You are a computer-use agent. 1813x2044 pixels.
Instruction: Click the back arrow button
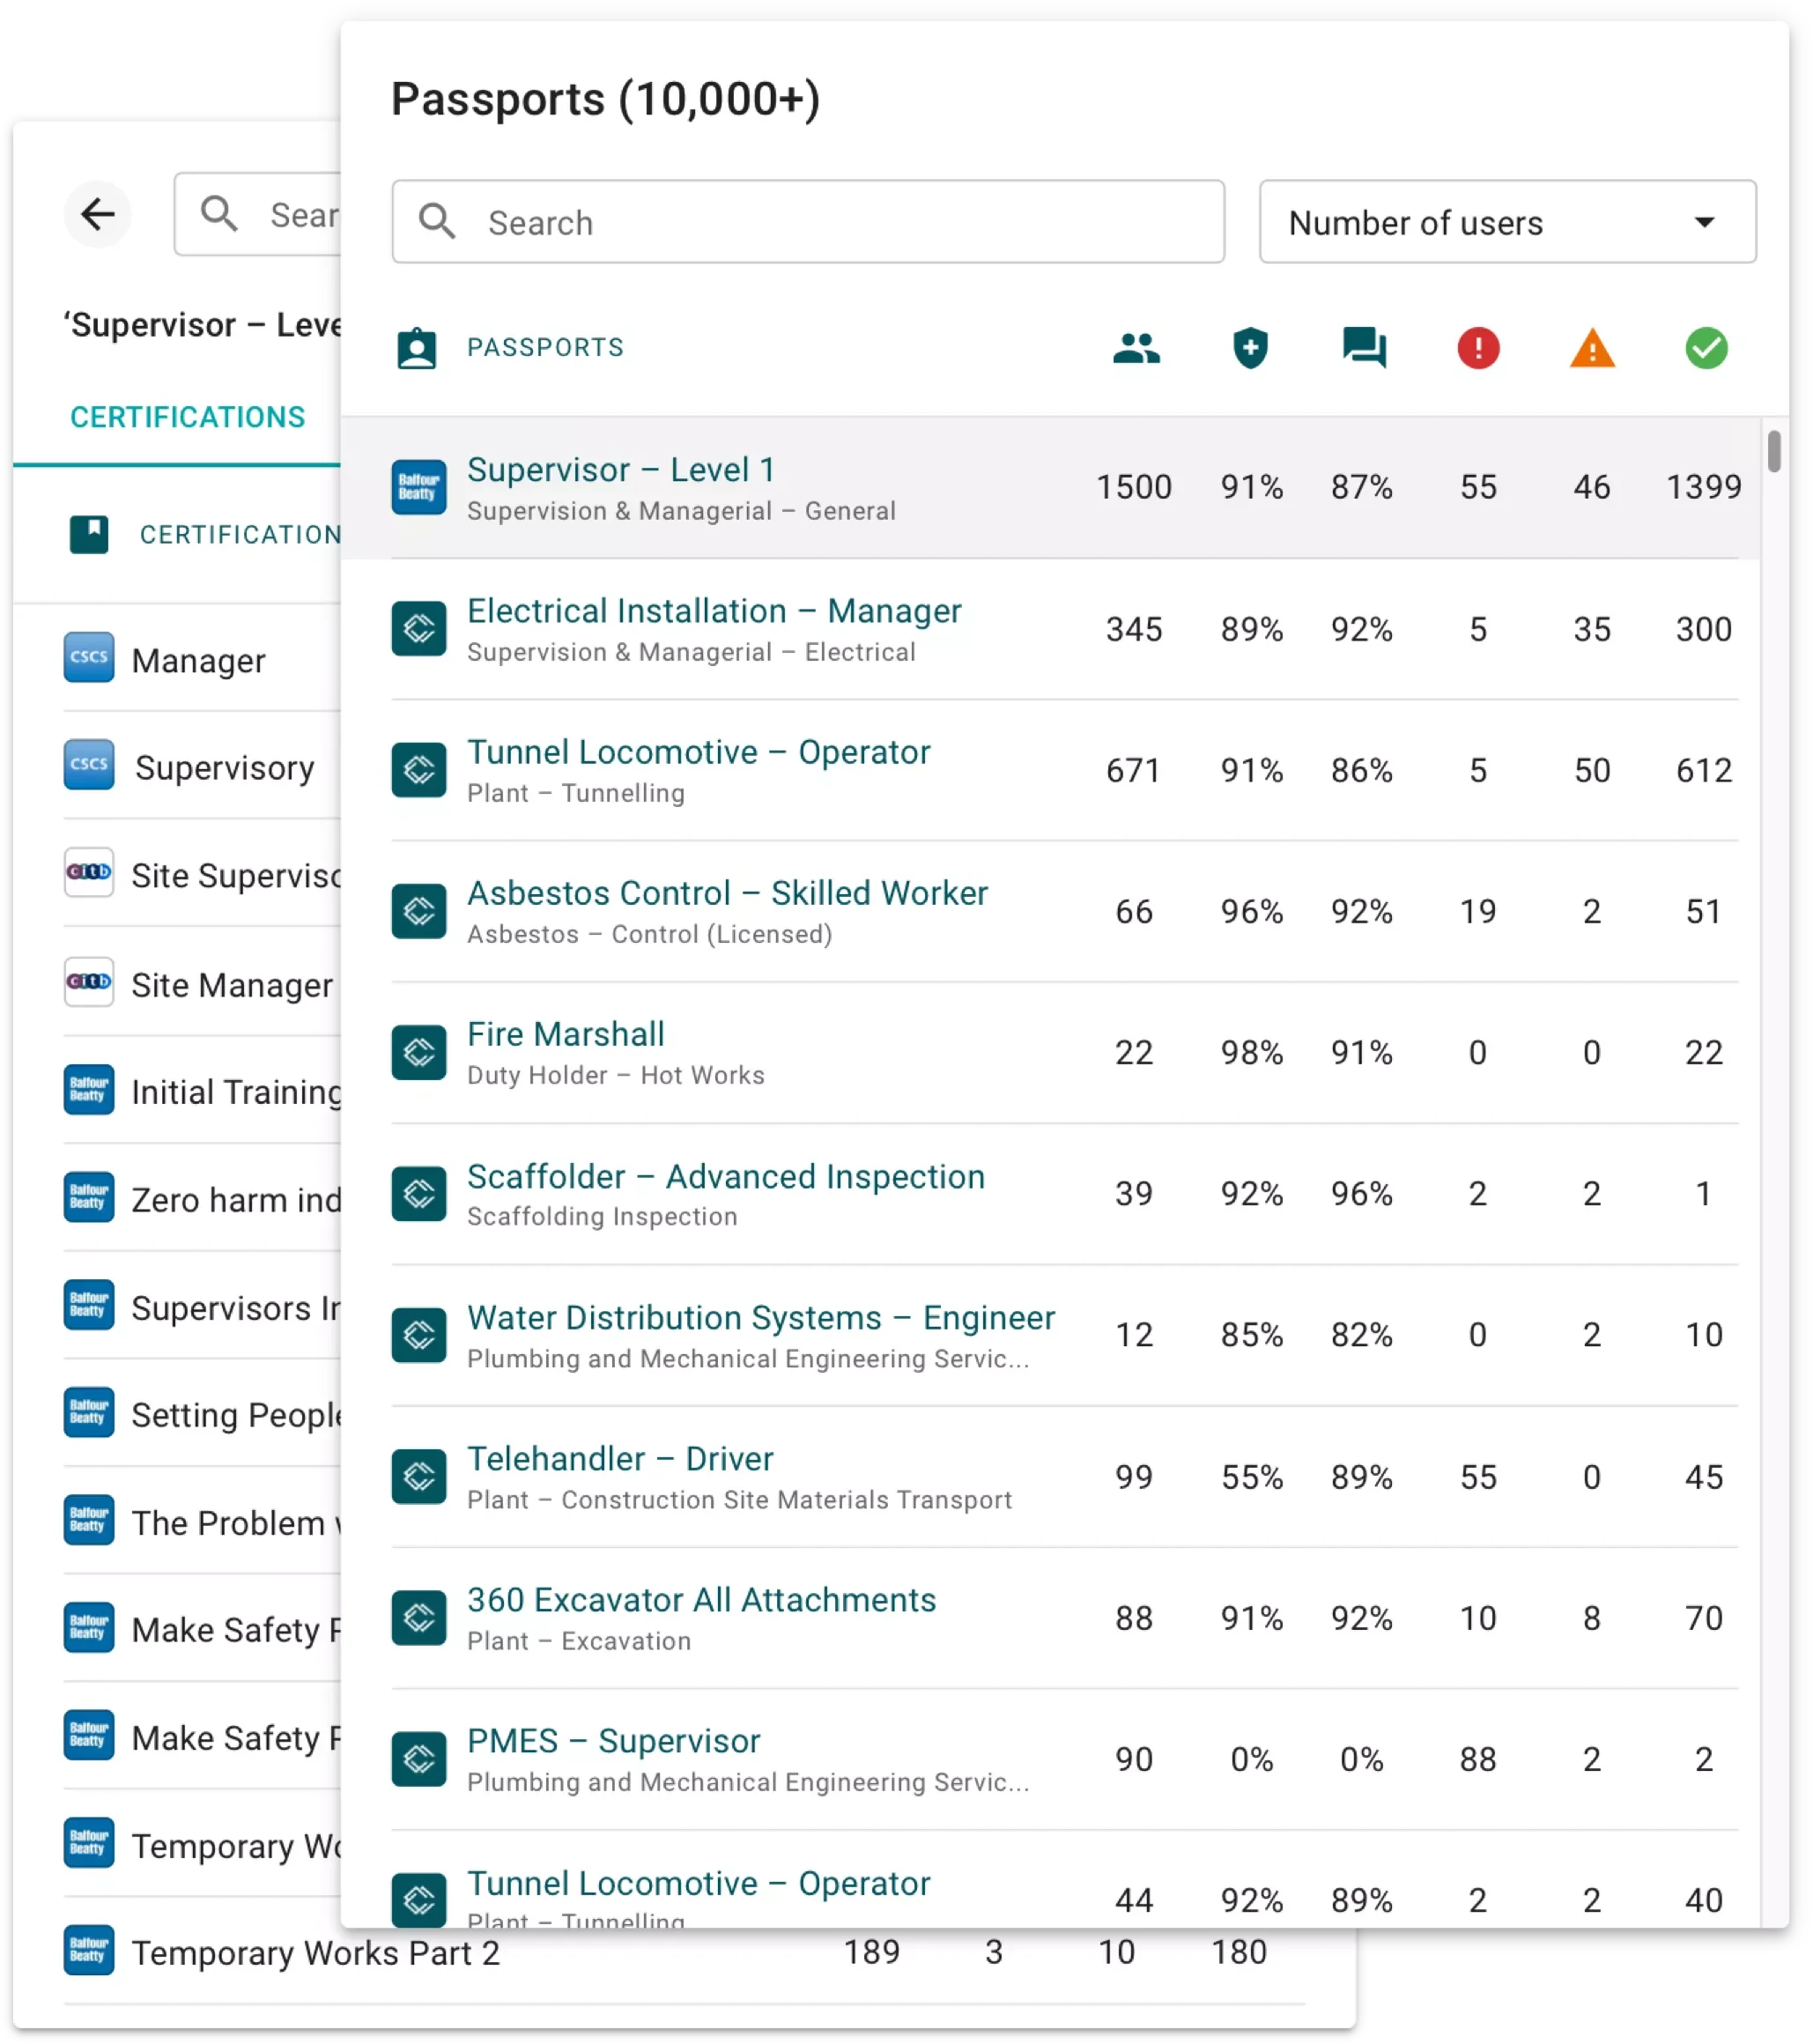[98, 214]
